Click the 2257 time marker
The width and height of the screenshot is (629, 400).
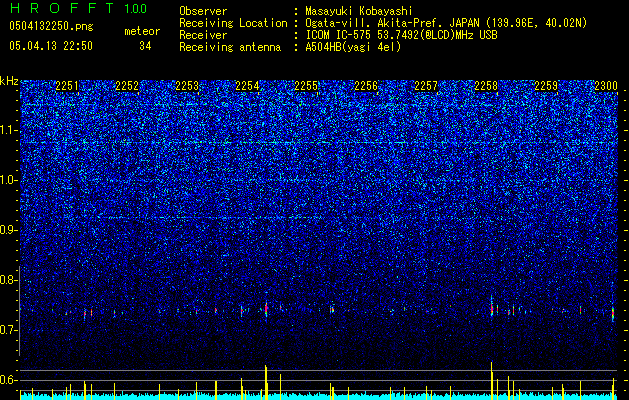point(426,86)
